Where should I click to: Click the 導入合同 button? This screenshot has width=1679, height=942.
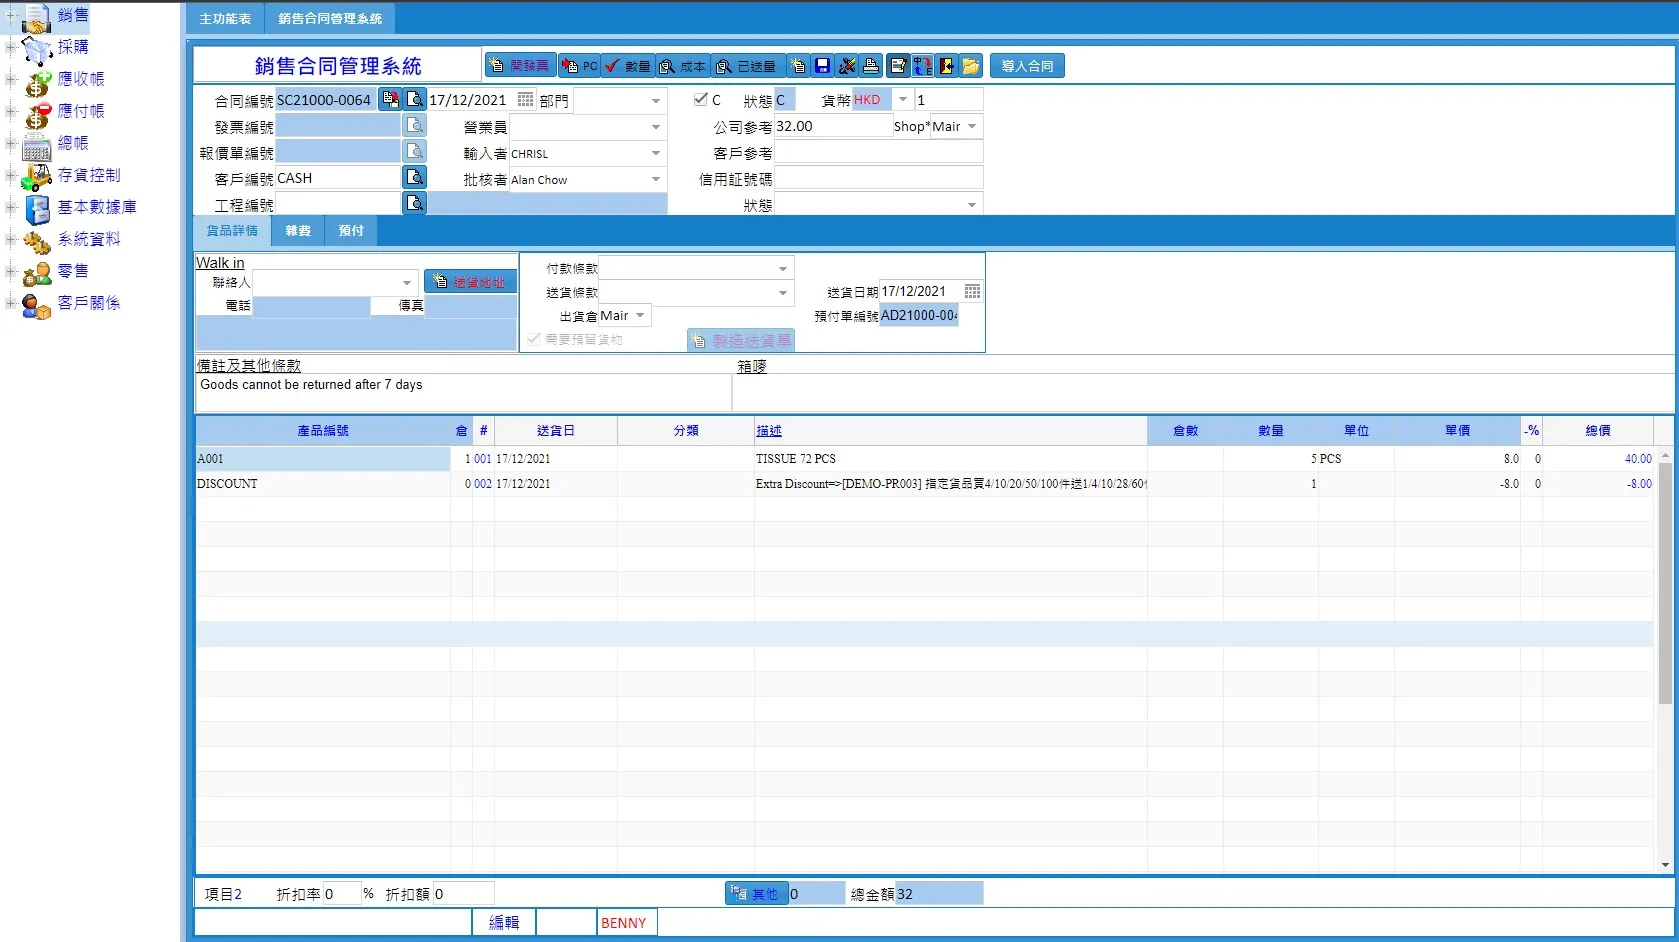coord(1027,66)
